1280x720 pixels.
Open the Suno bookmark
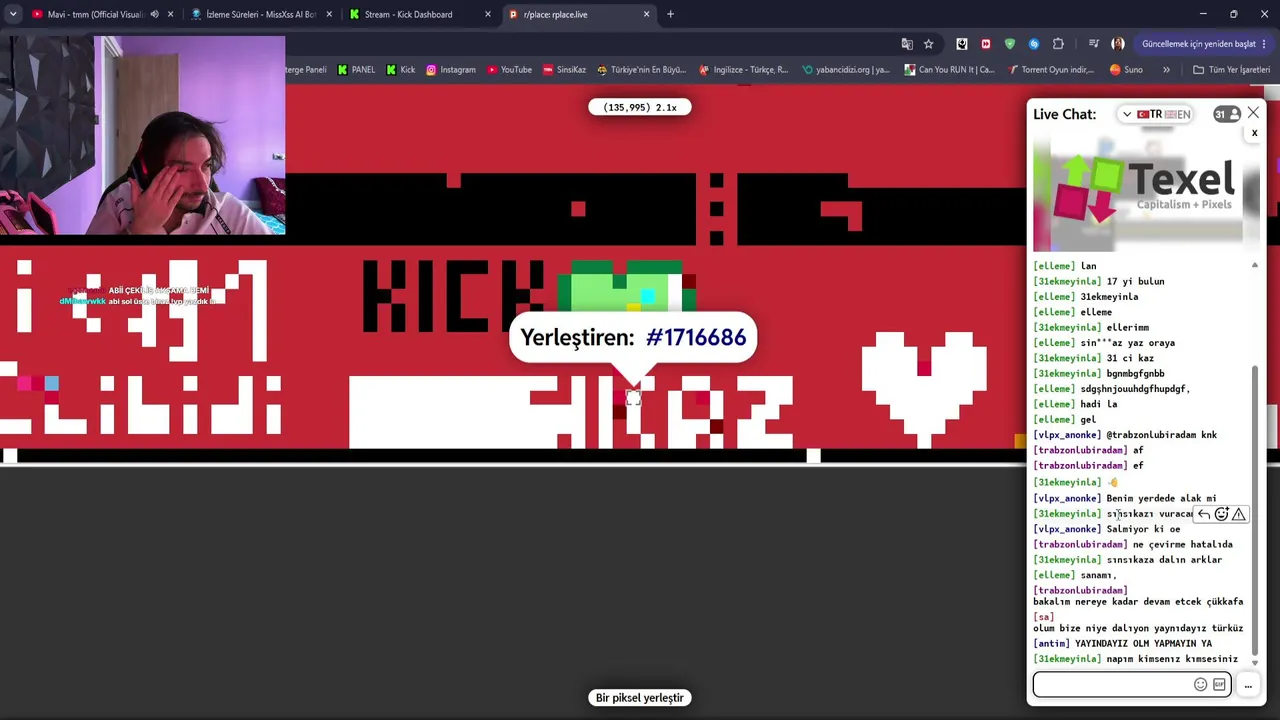tap(1126, 70)
